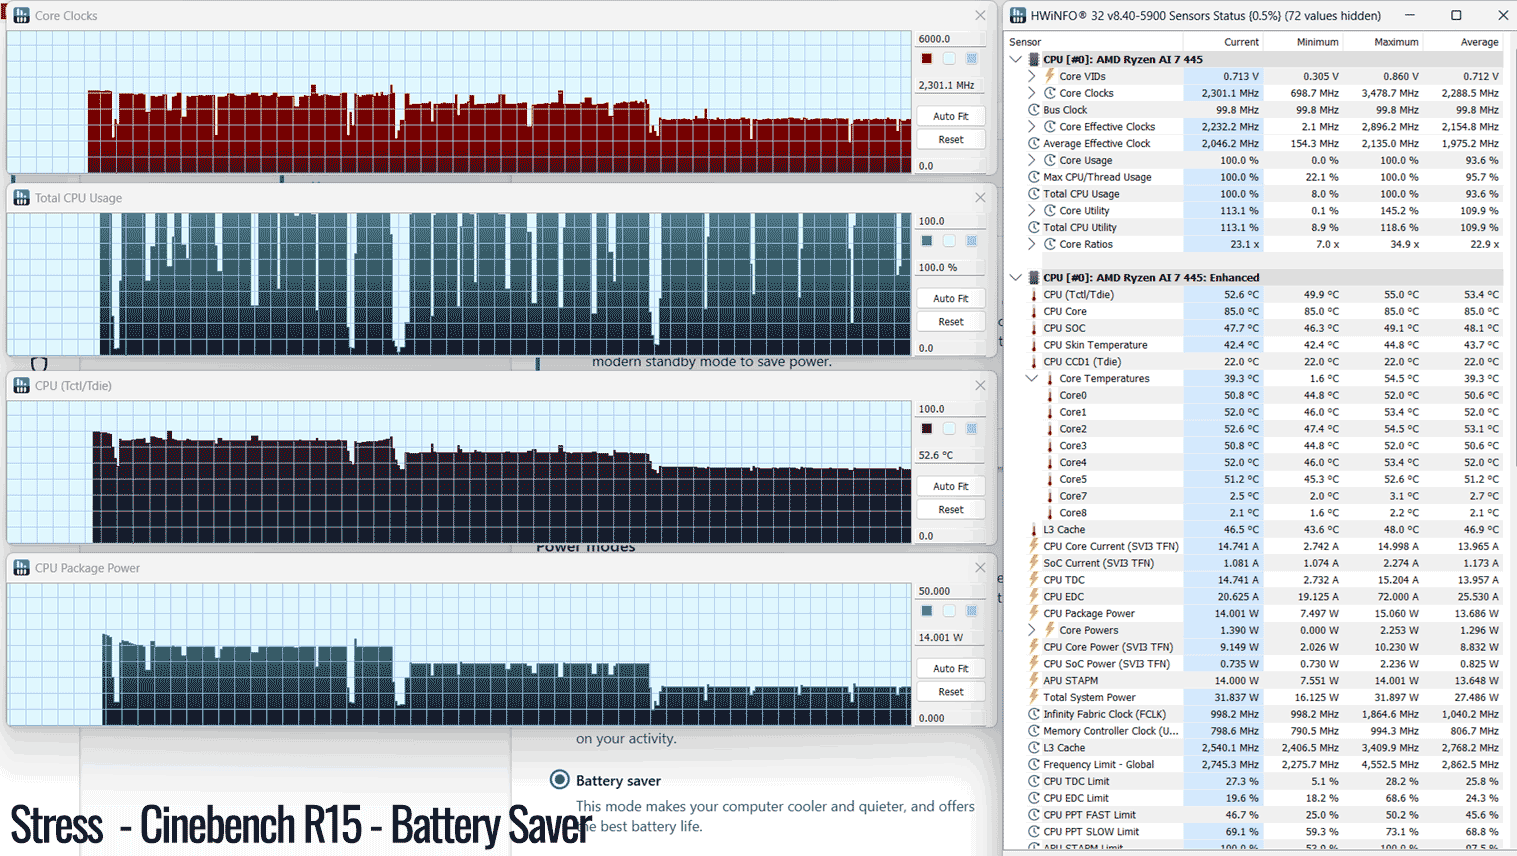The width and height of the screenshot is (1517, 856).
Task: Expand the Core Powers row
Action: click(x=1032, y=631)
